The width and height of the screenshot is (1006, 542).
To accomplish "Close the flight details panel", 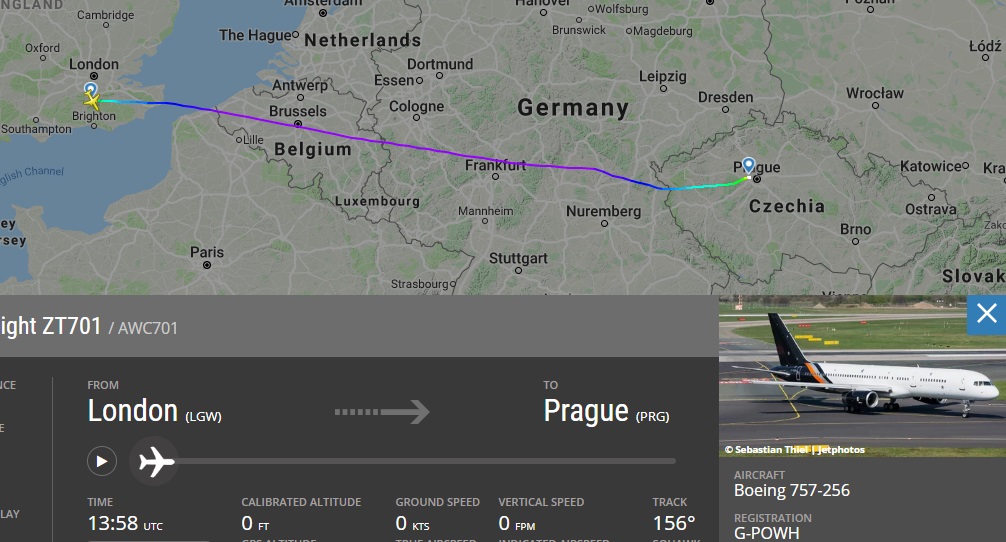I will tap(986, 314).
